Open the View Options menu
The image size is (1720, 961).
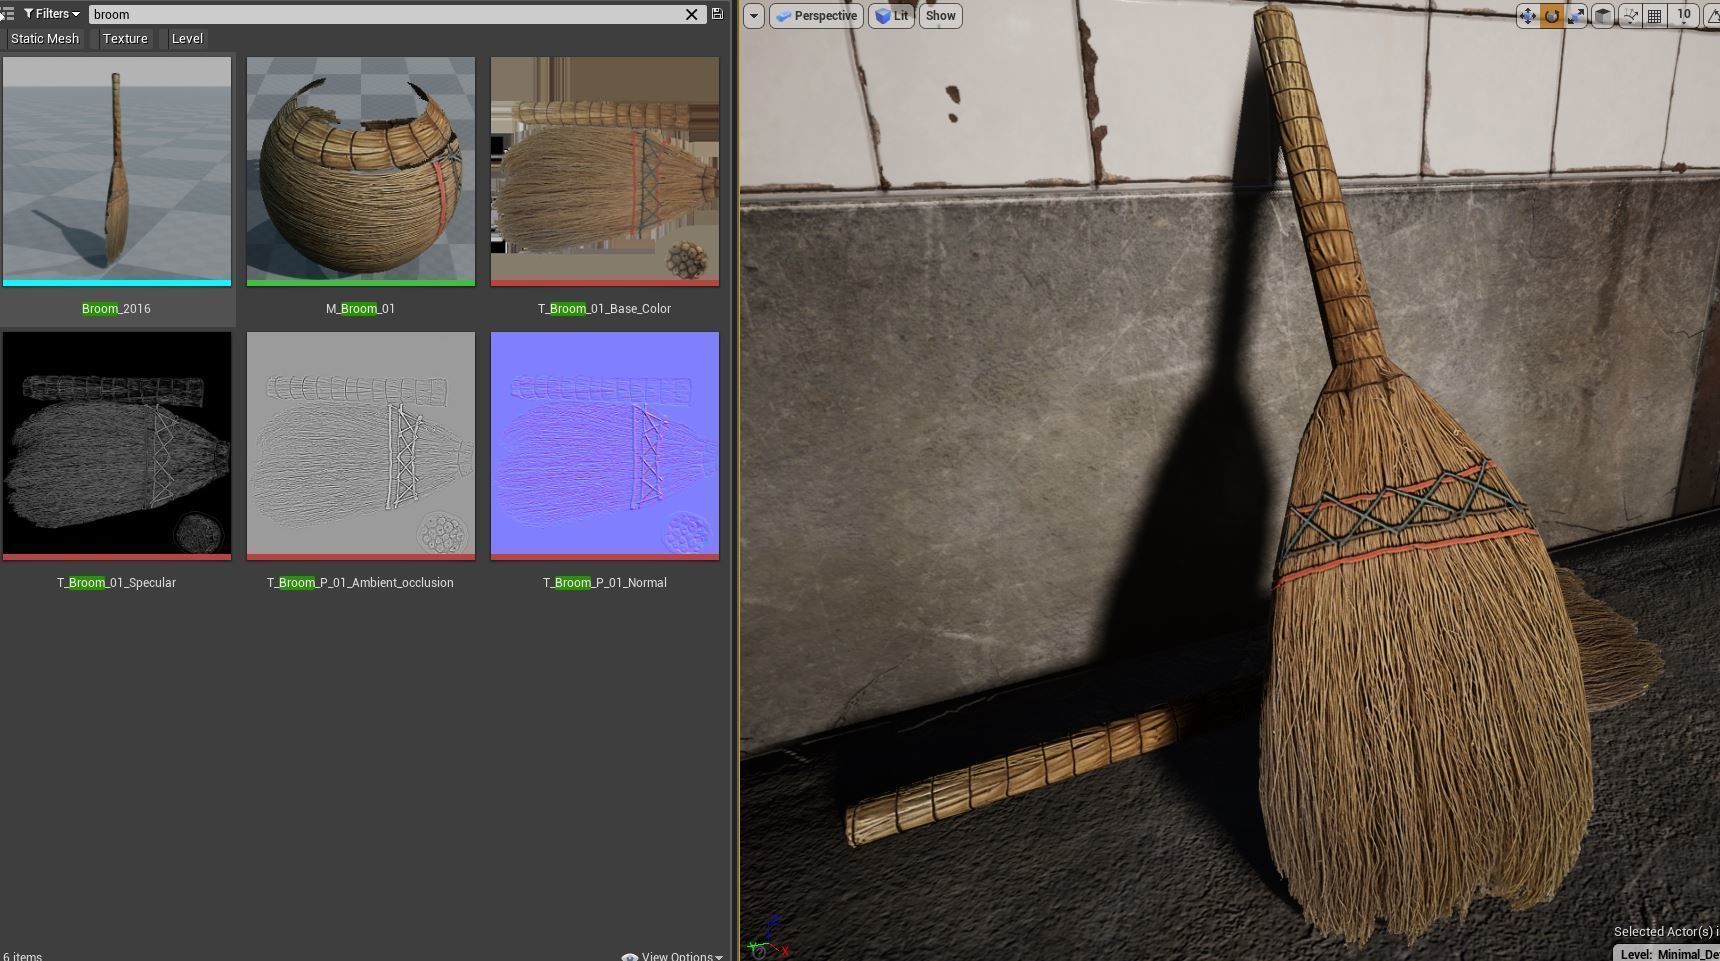(672, 956)
